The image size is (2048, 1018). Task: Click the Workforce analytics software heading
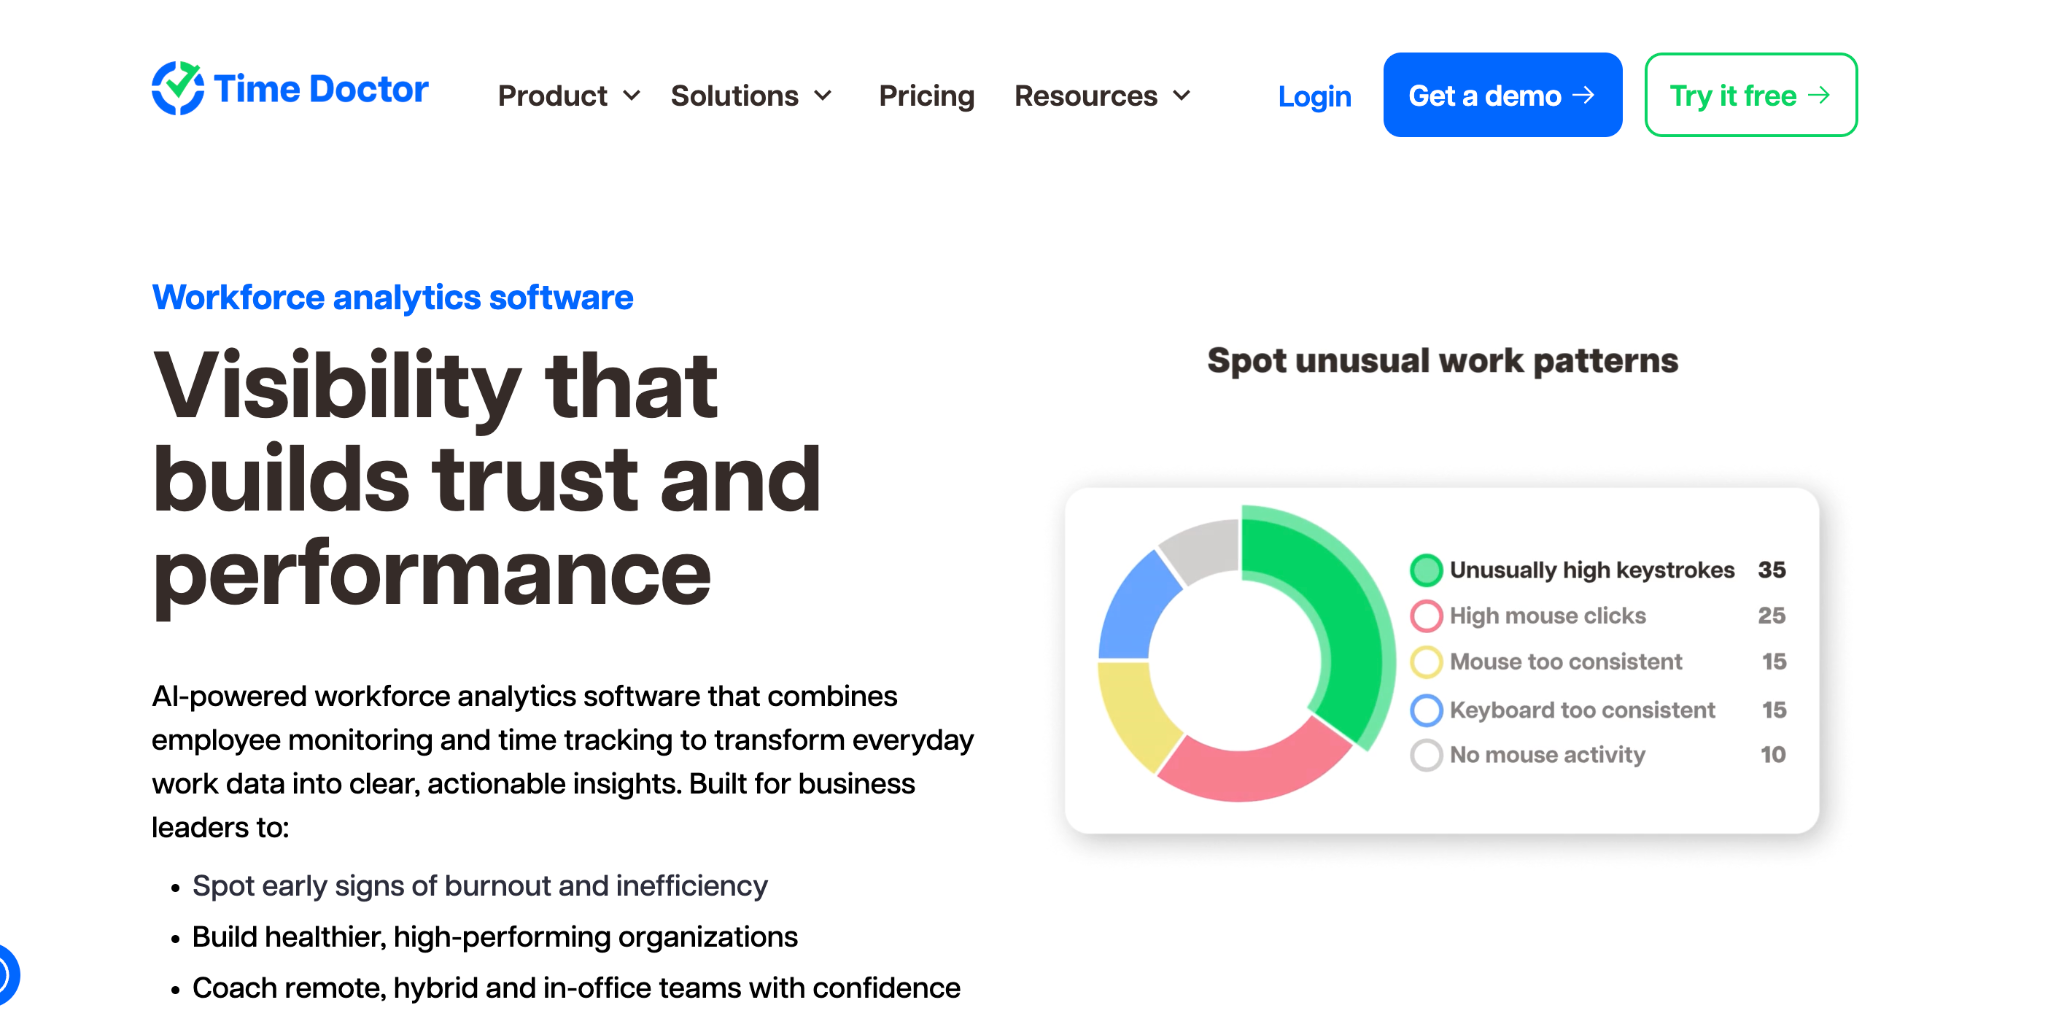pyautogui.click(x=392, y=297)
